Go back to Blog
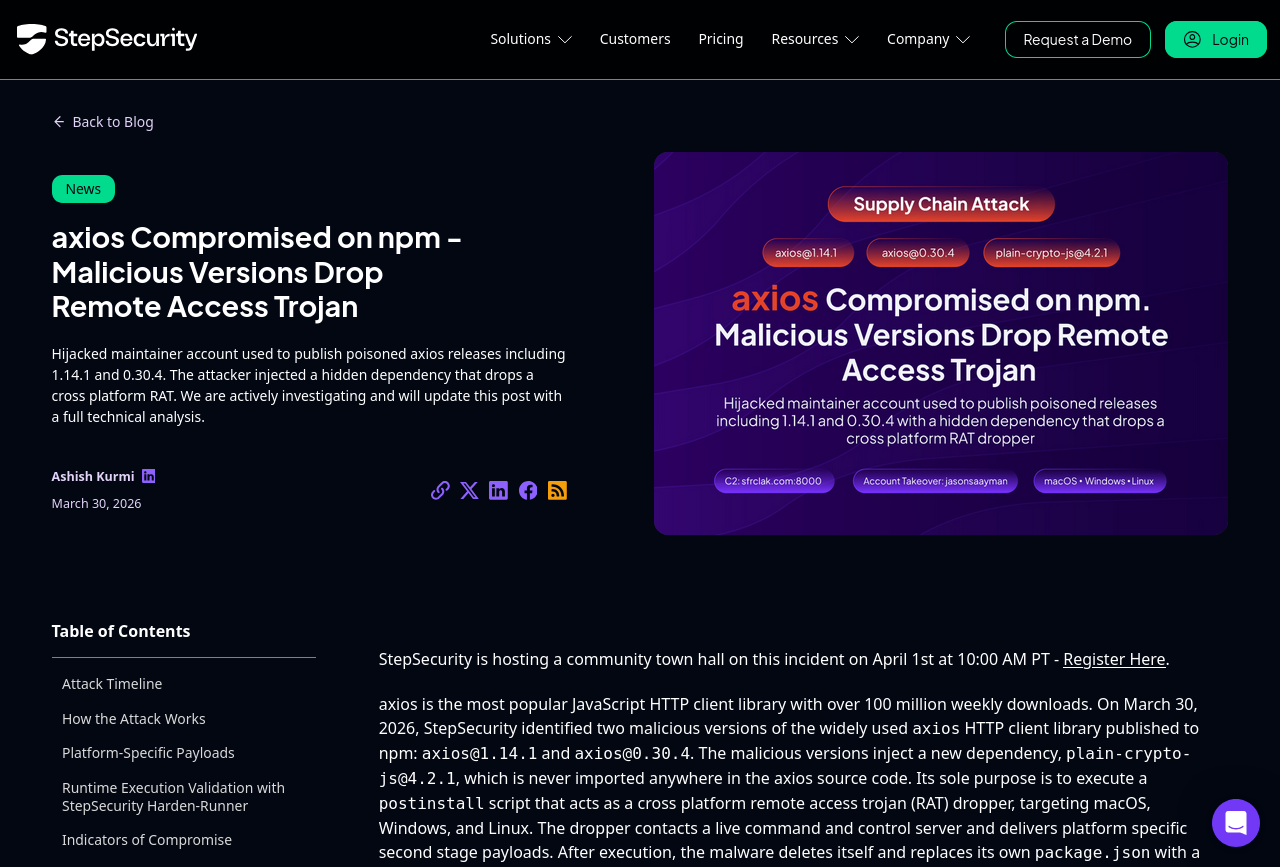This screenshot has height=867, width=1280. [103, 122]
